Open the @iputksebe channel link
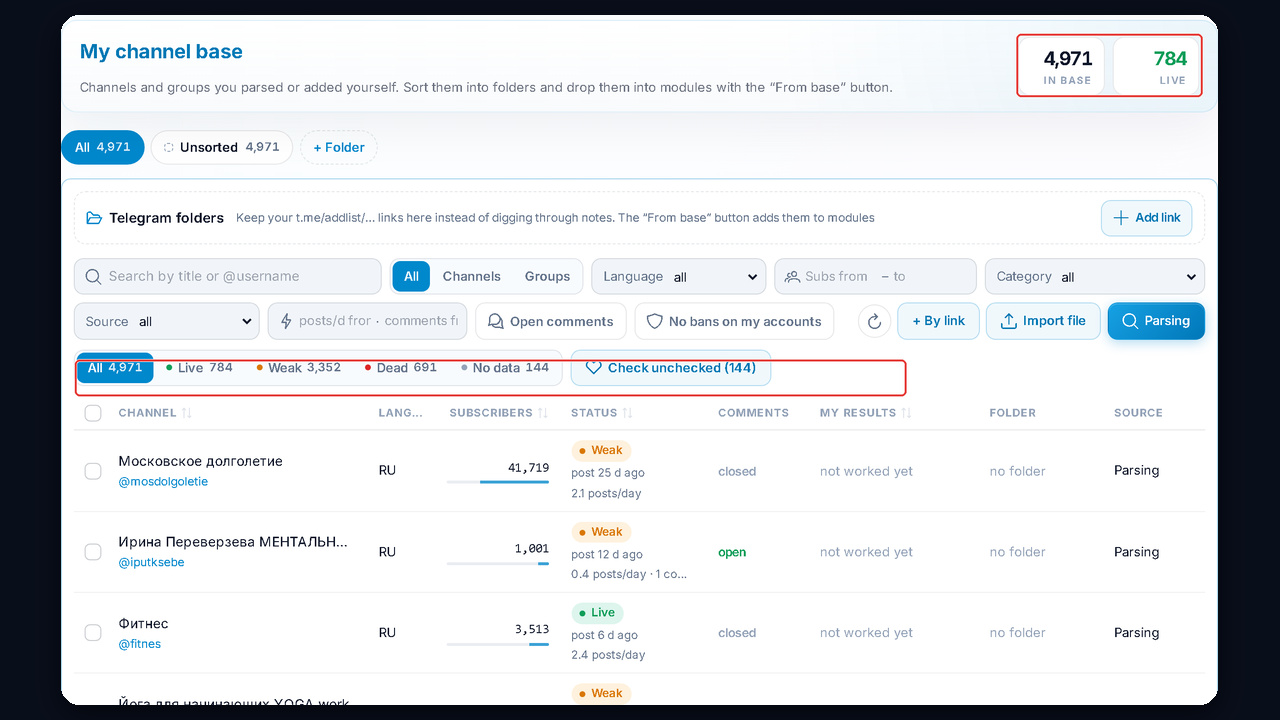The image size is (1280, 720). 151,562
